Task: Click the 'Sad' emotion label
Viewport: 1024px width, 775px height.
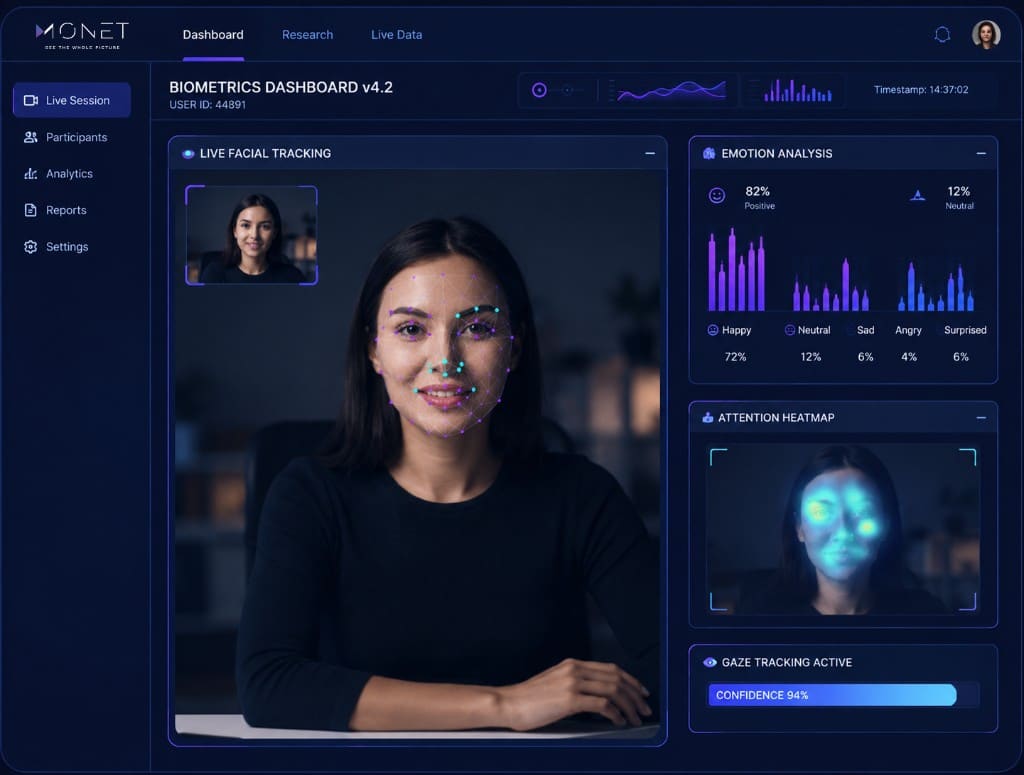Action: [865, 330]
